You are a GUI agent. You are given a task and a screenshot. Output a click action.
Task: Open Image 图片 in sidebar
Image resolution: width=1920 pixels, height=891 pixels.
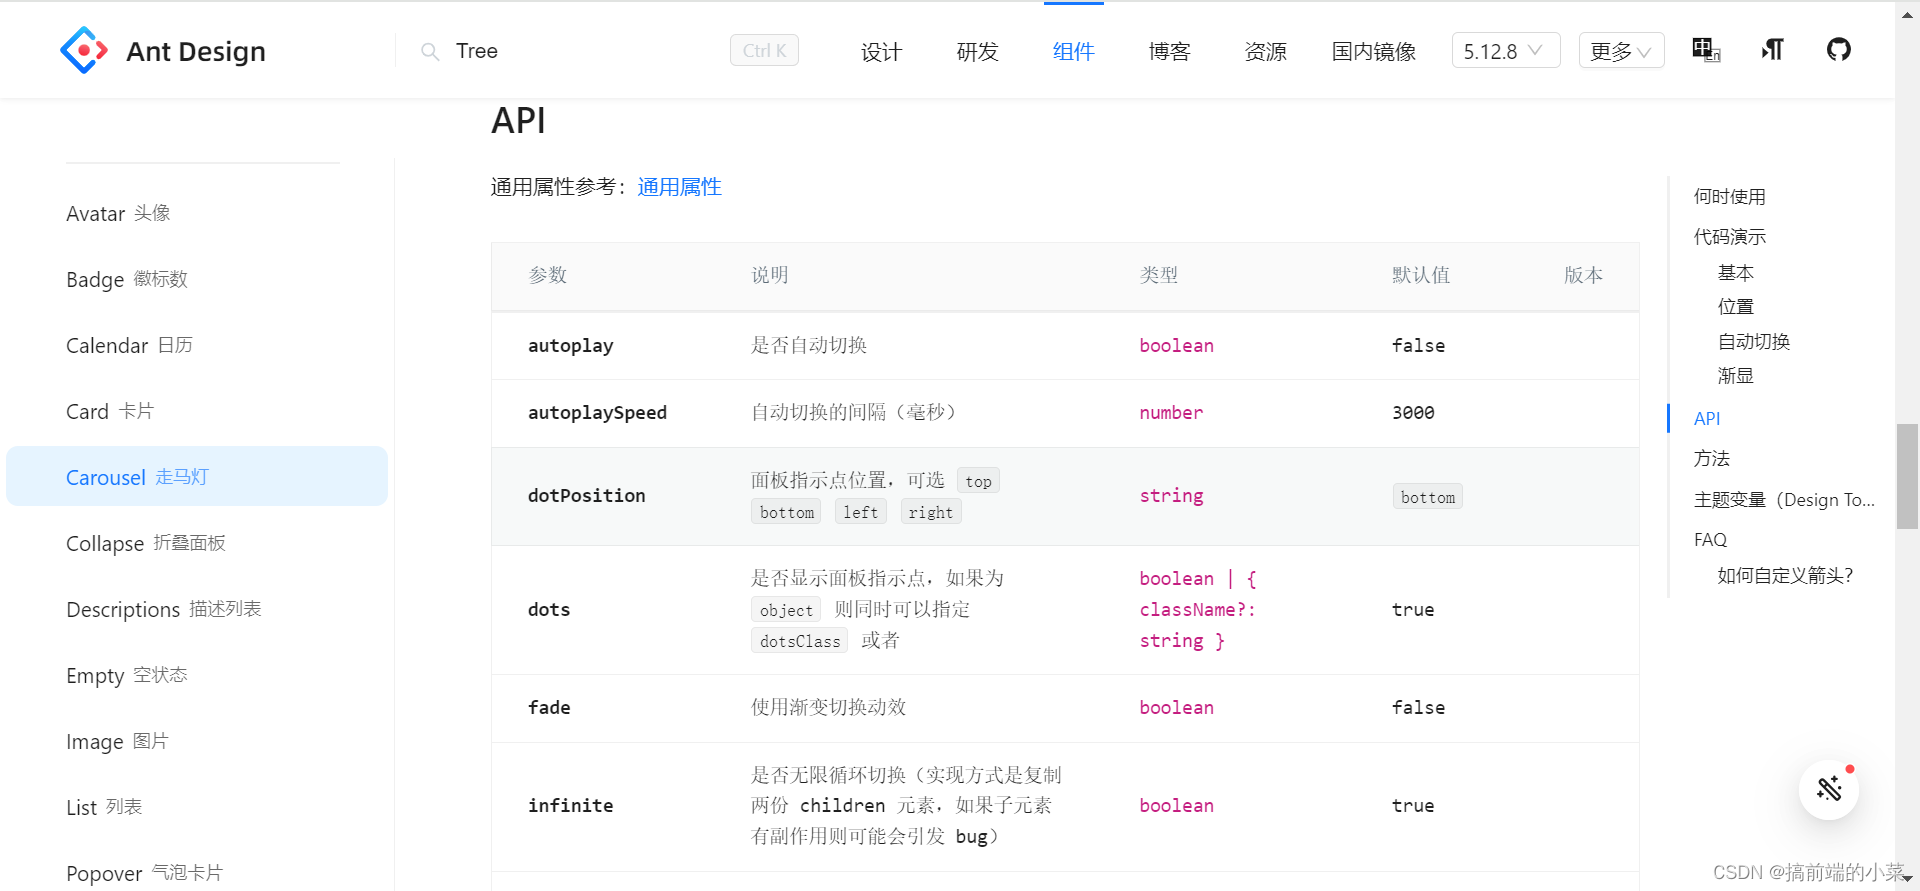(x=197, y=741)
